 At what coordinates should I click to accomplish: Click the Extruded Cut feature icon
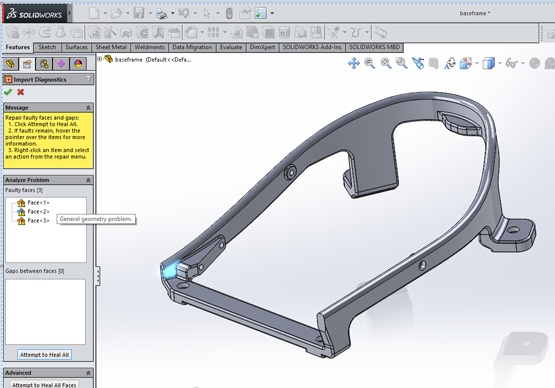pos(94,33)
